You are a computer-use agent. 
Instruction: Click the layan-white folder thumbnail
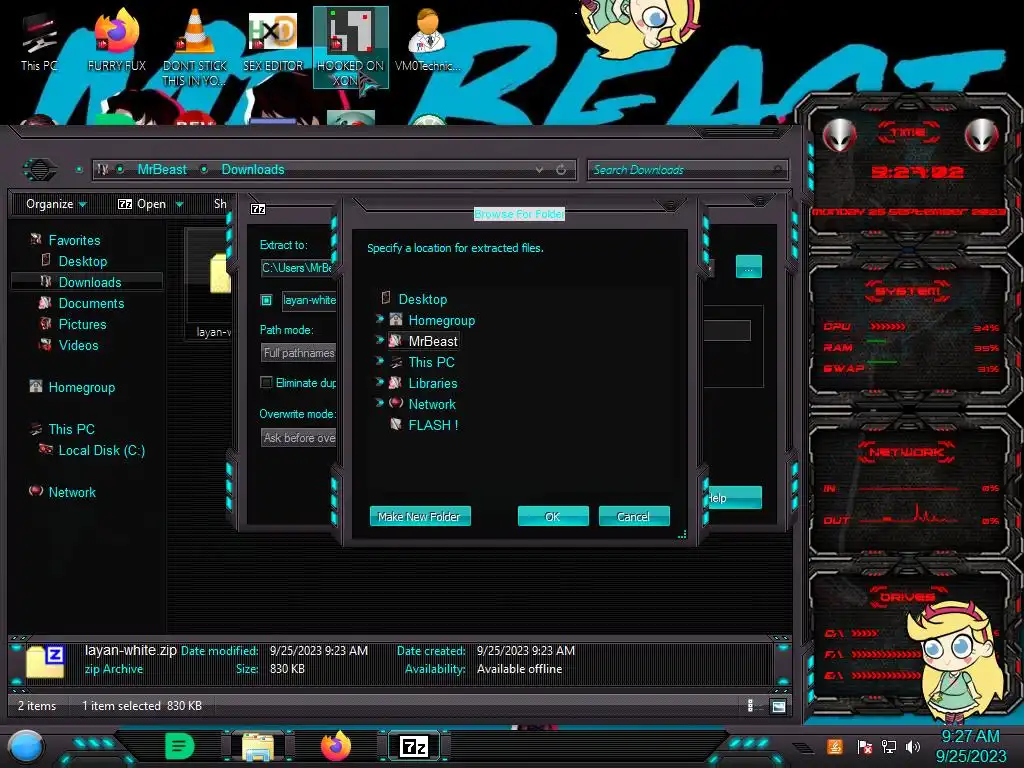click(x=219, y=274)
